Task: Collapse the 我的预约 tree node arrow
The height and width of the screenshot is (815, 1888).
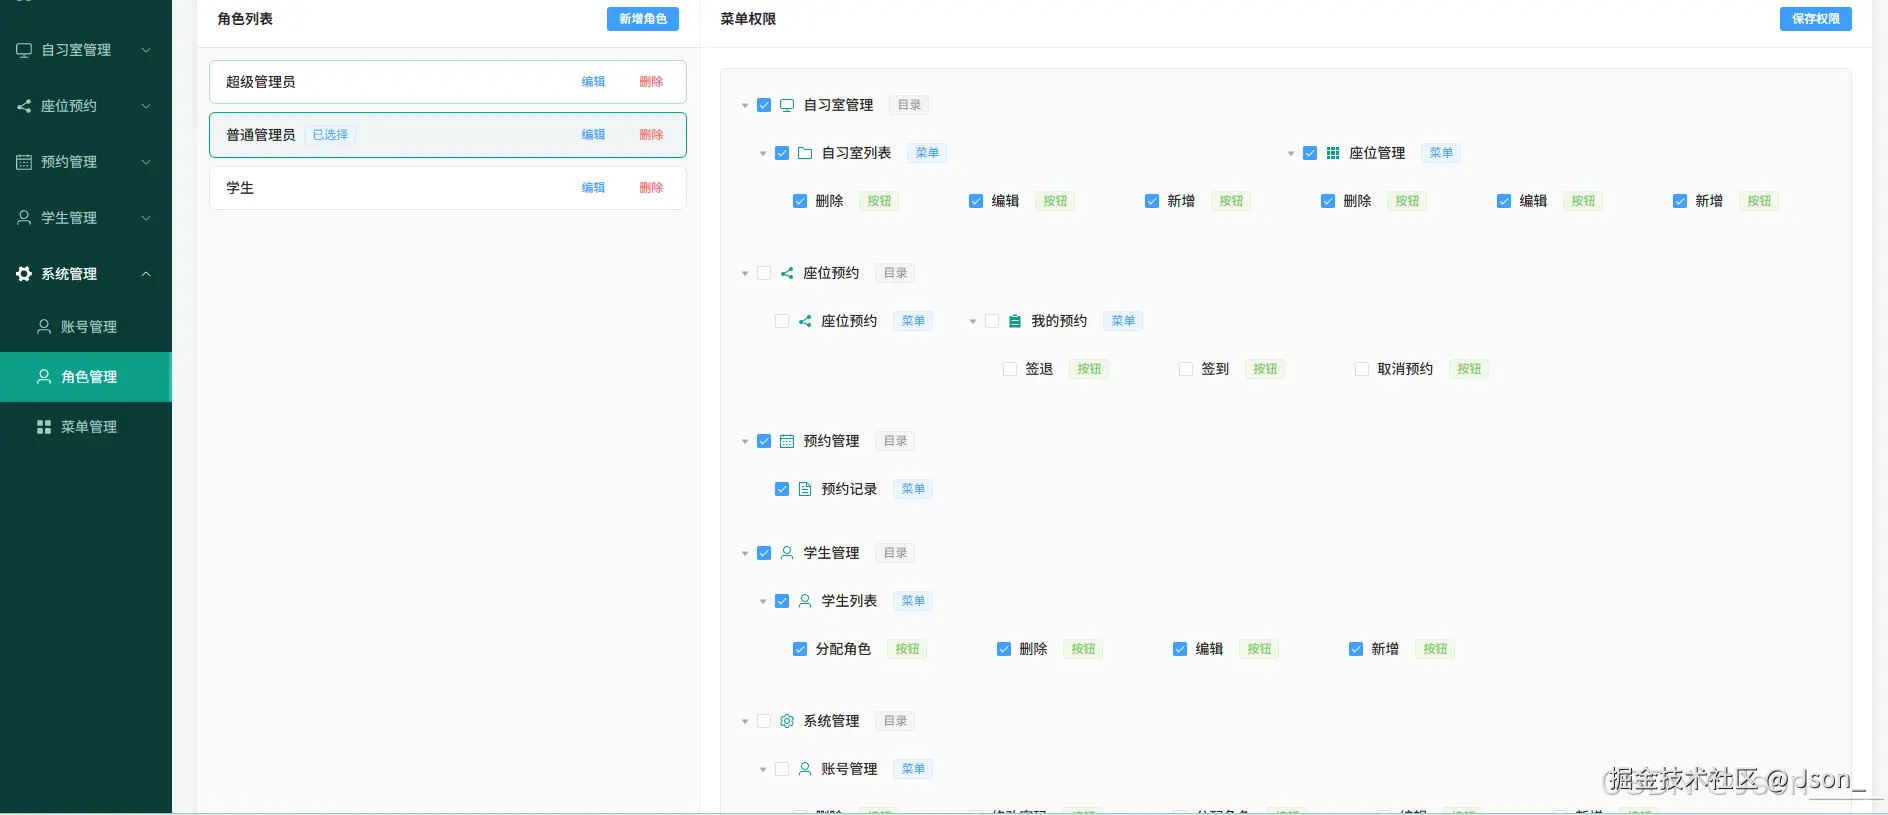Action: pos(973,321)
